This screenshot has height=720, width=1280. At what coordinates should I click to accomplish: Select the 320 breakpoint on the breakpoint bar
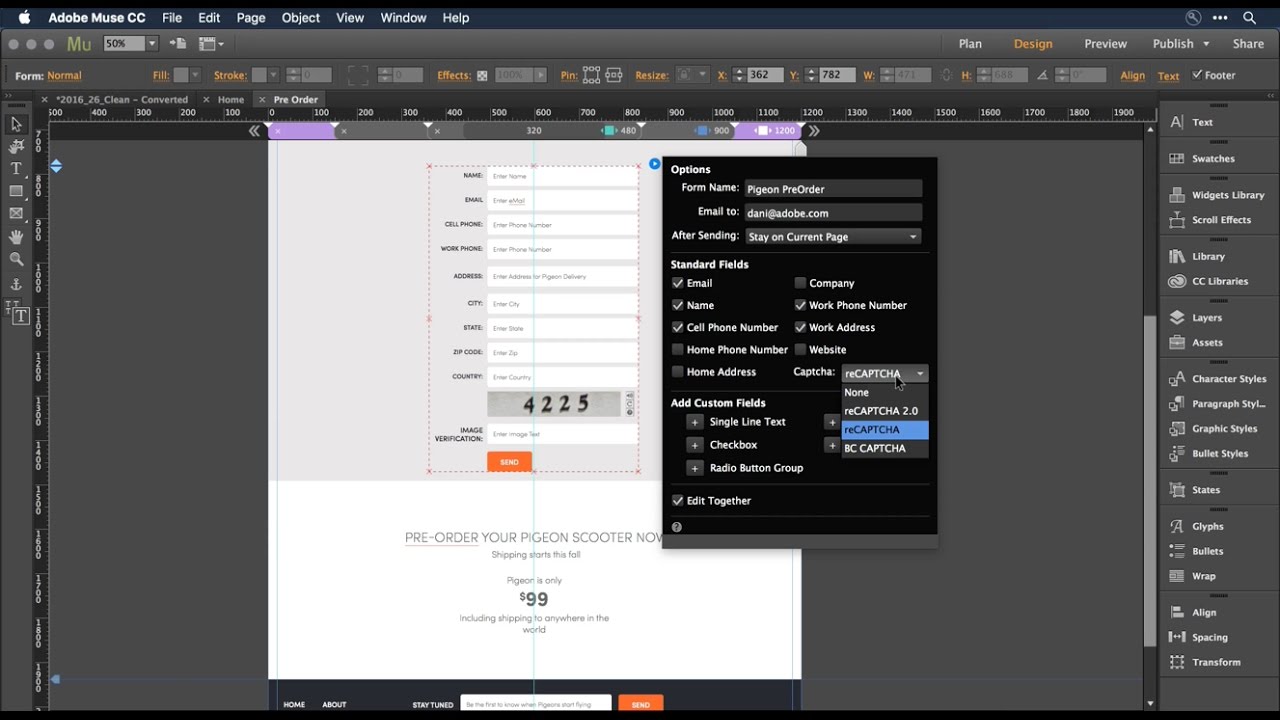[x=534, y=131]
